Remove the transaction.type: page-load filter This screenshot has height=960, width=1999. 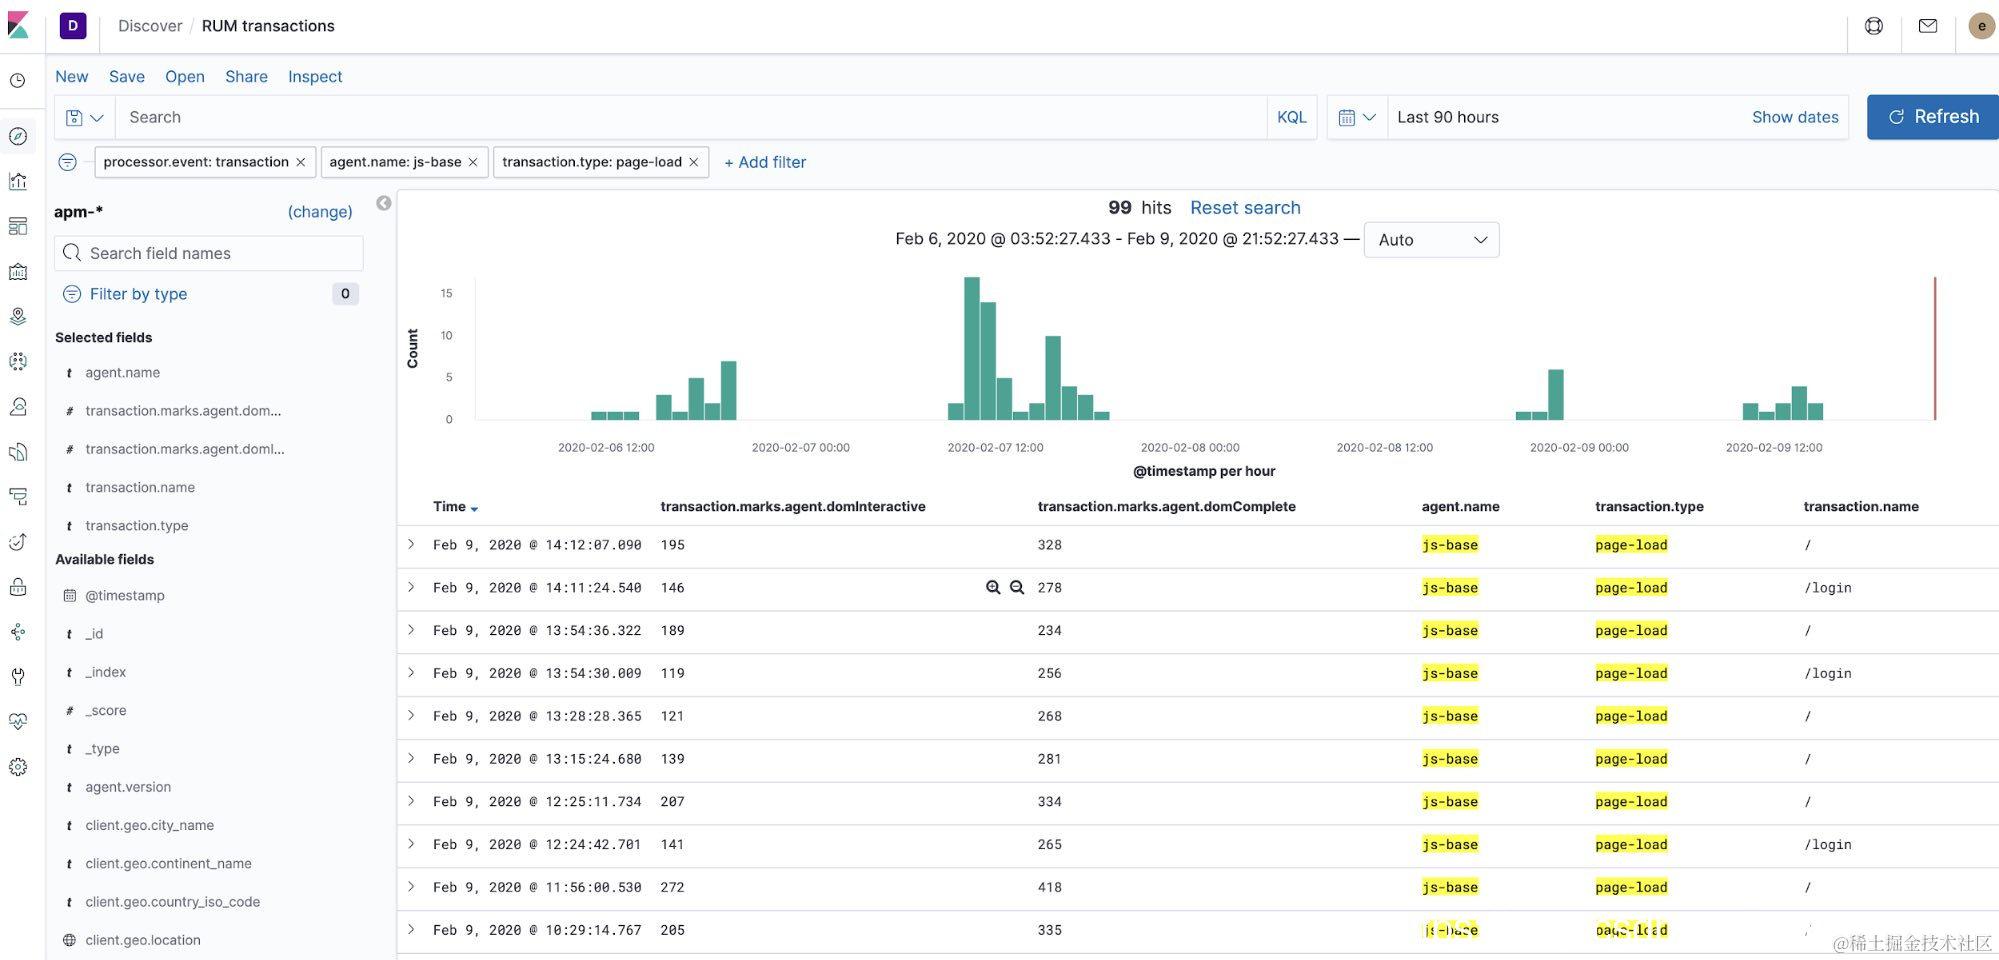click(694, 162)
